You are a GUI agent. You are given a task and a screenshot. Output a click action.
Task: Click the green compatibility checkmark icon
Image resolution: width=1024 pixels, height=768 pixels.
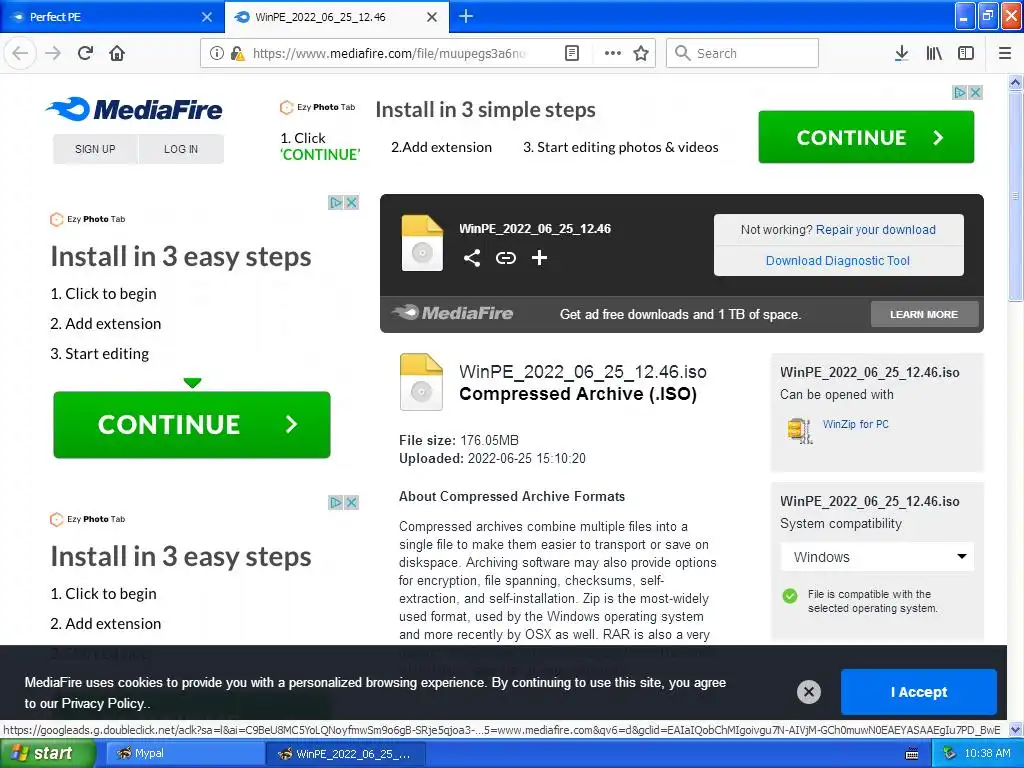coord(790,596)
